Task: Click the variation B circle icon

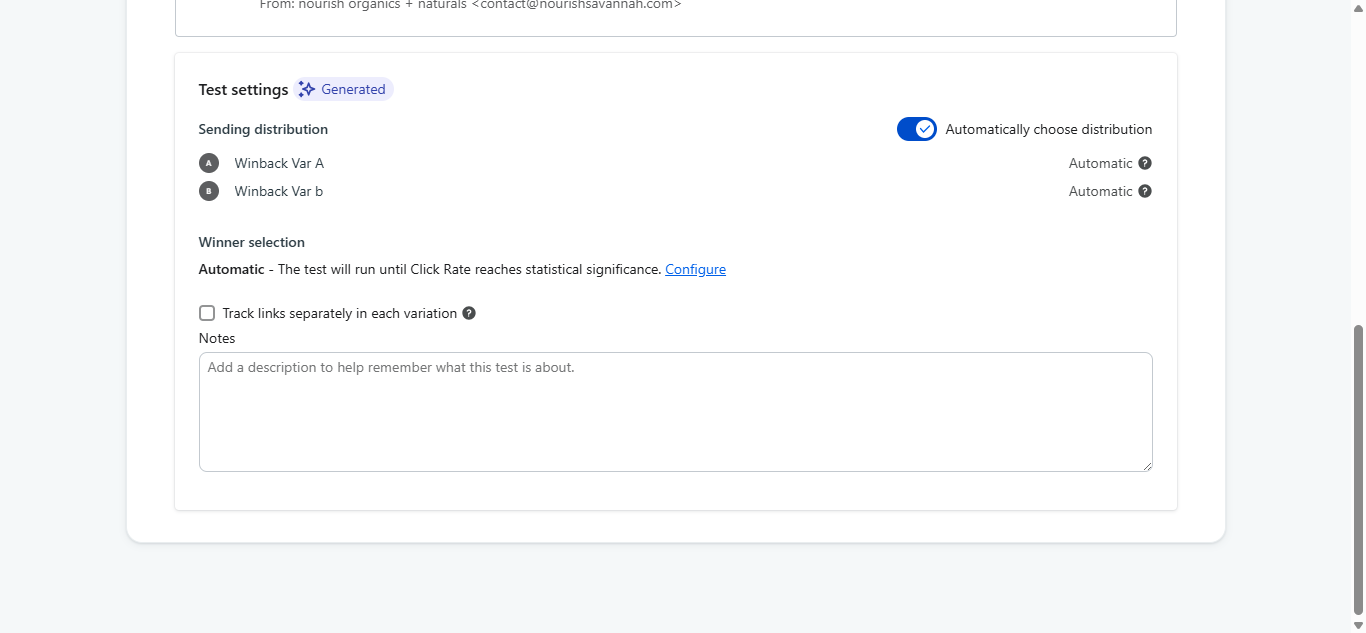Action: [208, 191]
